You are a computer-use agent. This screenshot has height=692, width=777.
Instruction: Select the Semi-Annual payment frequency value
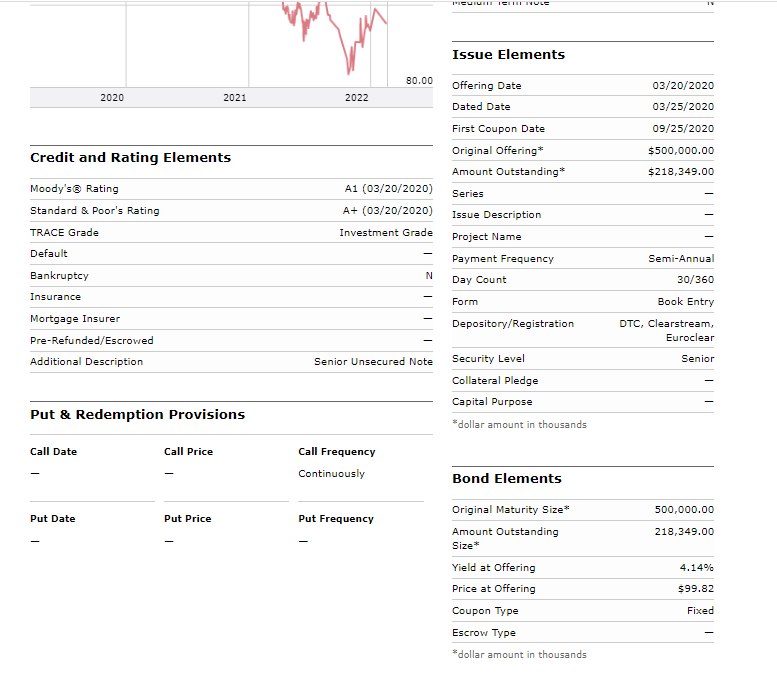681,259
